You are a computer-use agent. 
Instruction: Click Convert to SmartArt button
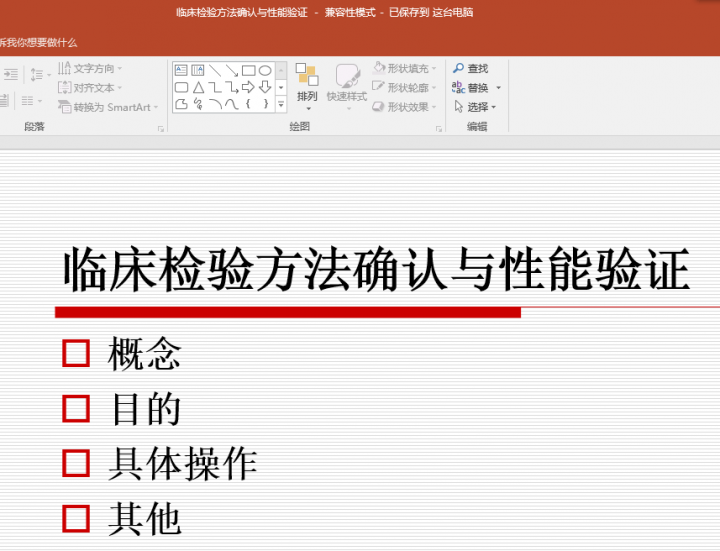coord(107,107)
